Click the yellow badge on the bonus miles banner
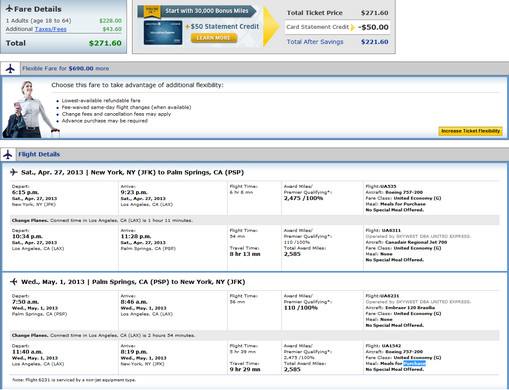 (x=152, y=11)
